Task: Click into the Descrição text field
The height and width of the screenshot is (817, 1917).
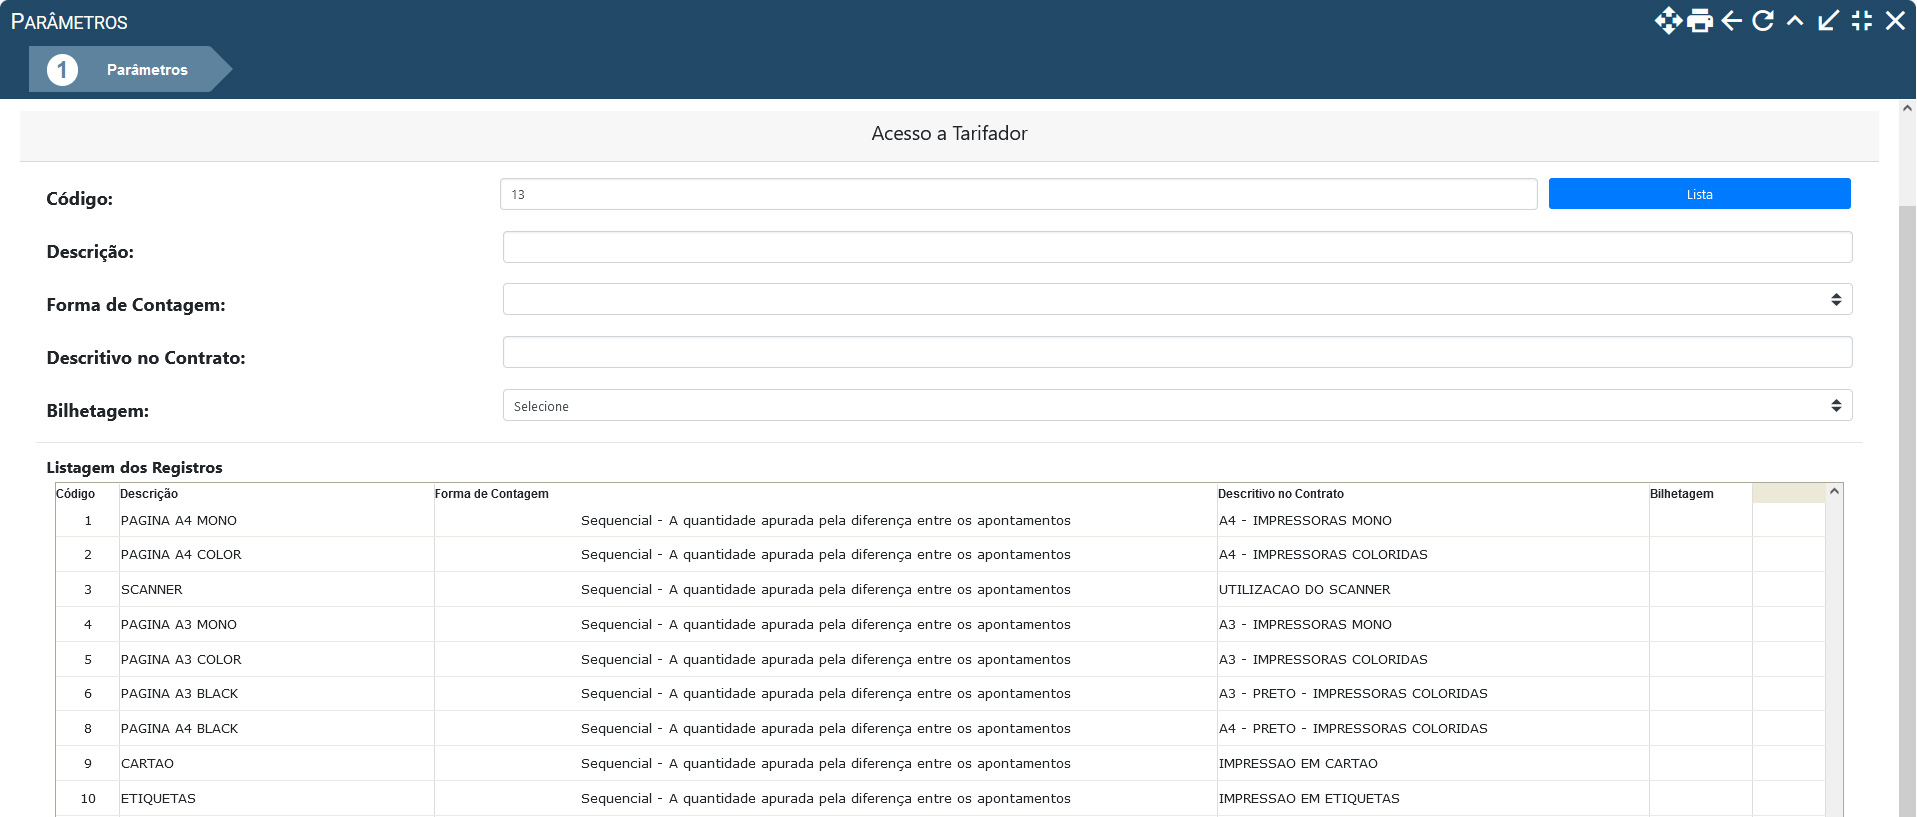Action: 1177,247
